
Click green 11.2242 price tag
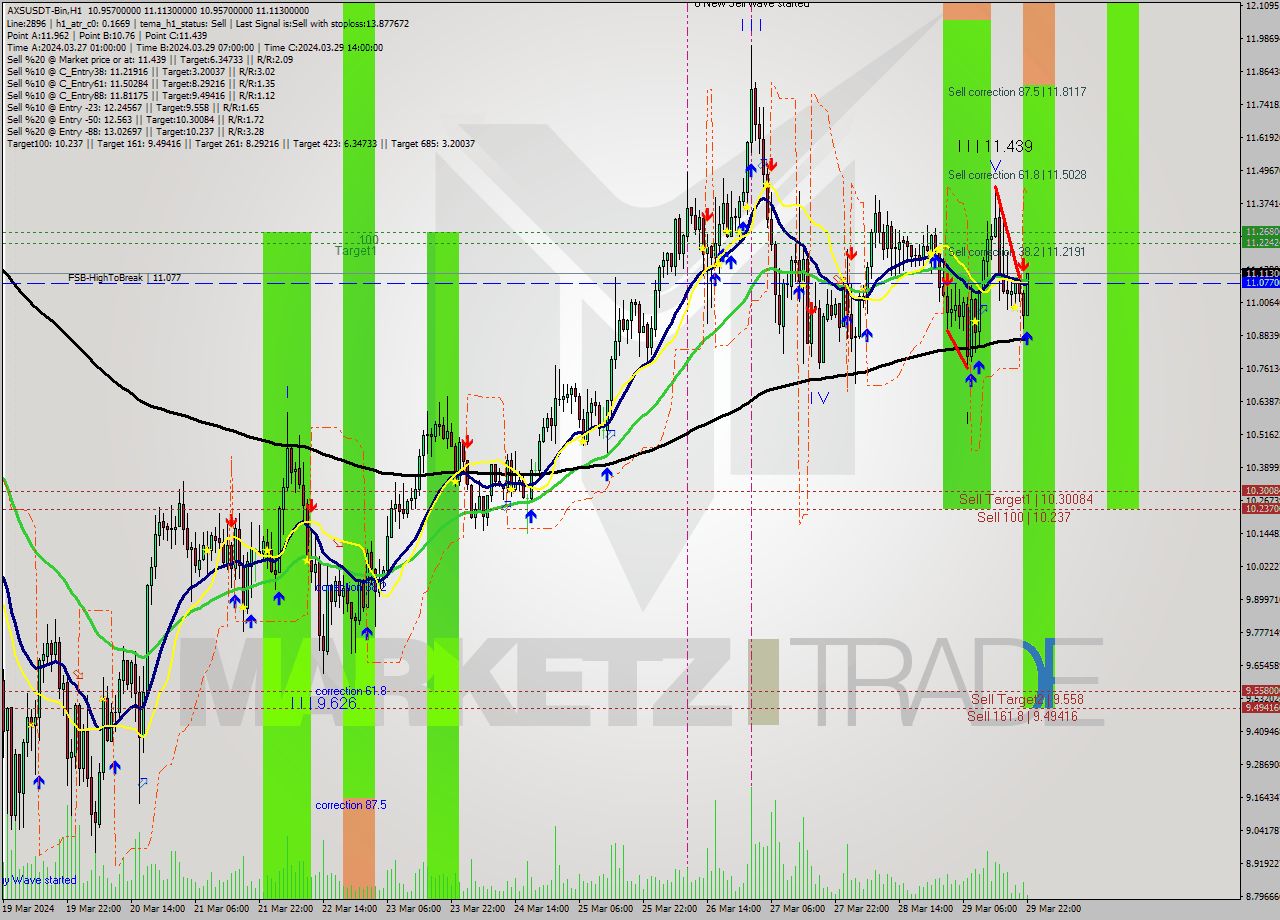(1260, 242)
